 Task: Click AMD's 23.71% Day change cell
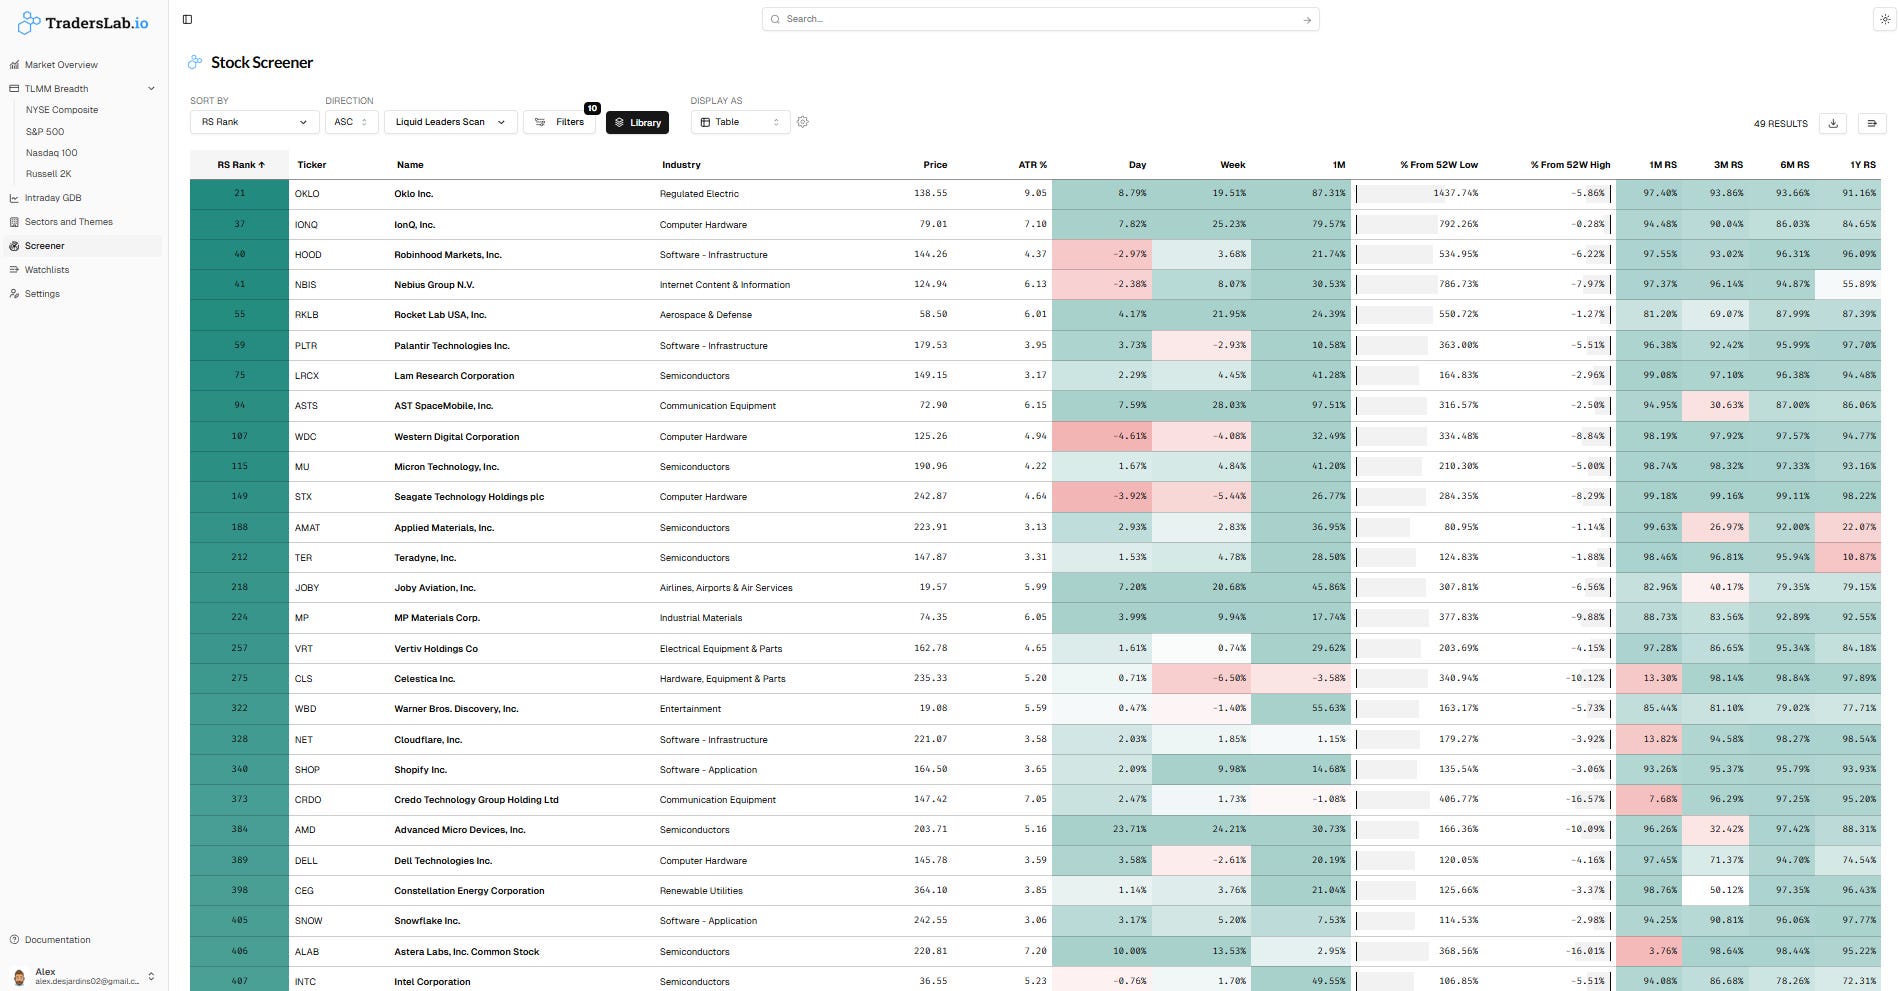(x=1102, y=829)
